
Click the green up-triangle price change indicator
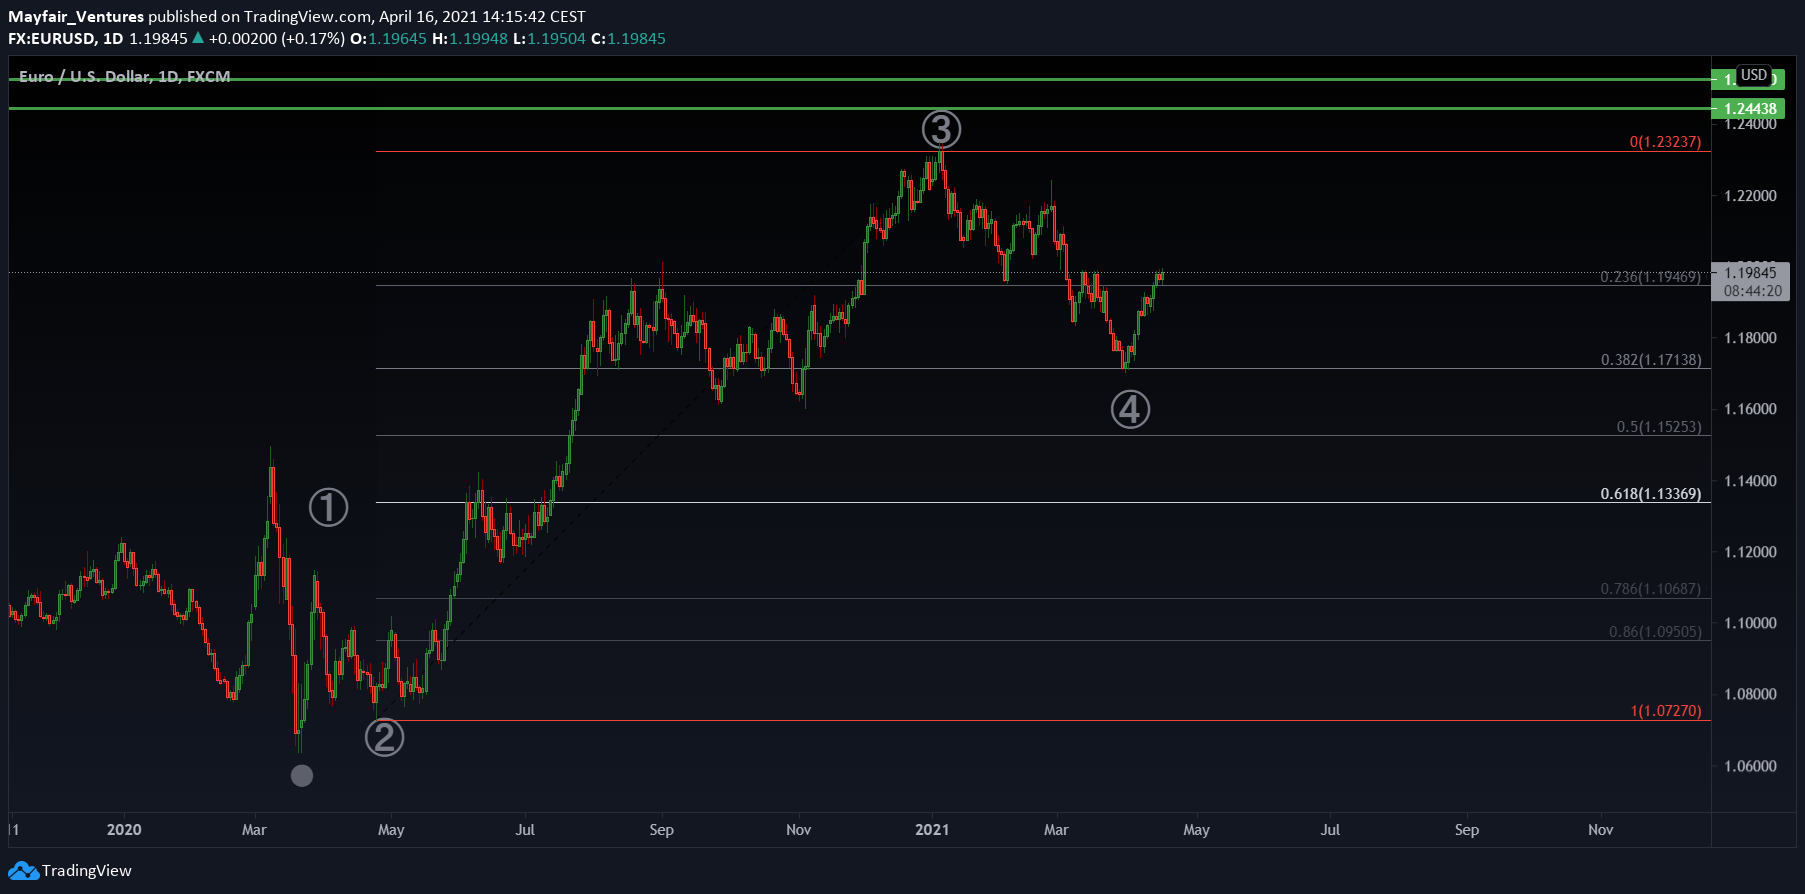(x=198, y=38)
